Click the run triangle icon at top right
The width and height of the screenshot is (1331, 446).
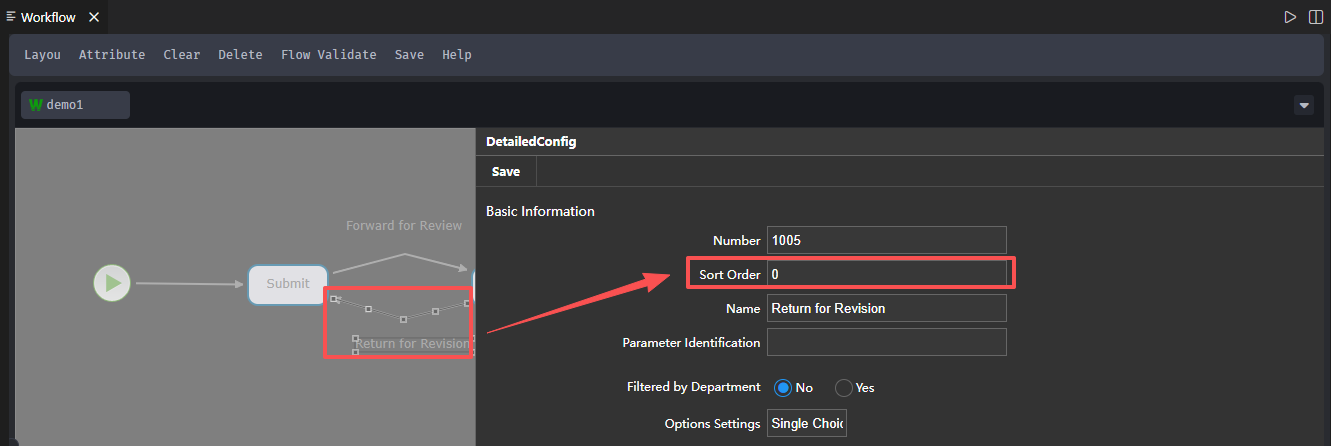coord(1290,17)
